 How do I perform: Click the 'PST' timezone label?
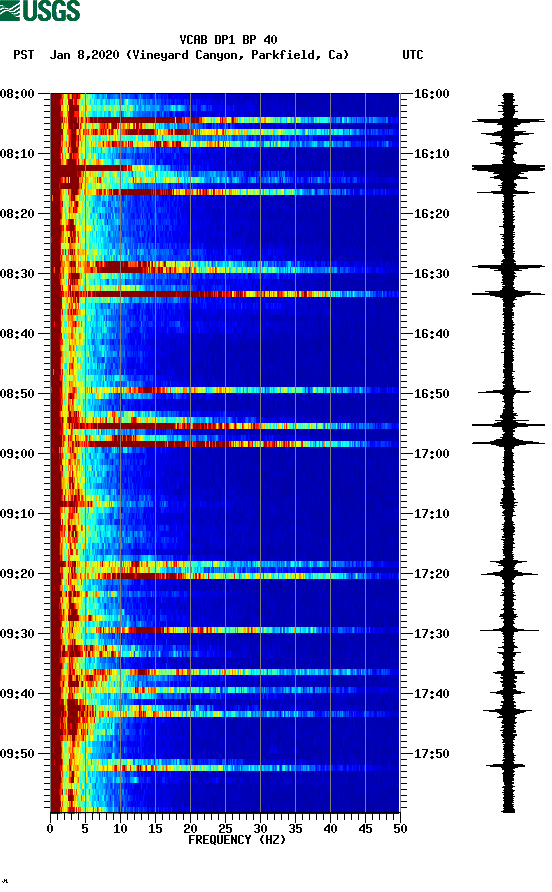tap(24, 55)
